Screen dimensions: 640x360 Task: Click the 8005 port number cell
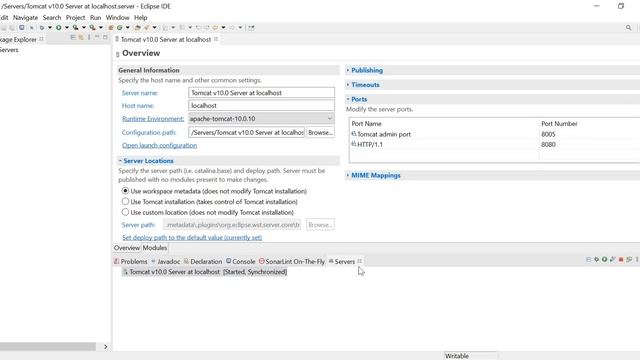click(x=548, y=134)
